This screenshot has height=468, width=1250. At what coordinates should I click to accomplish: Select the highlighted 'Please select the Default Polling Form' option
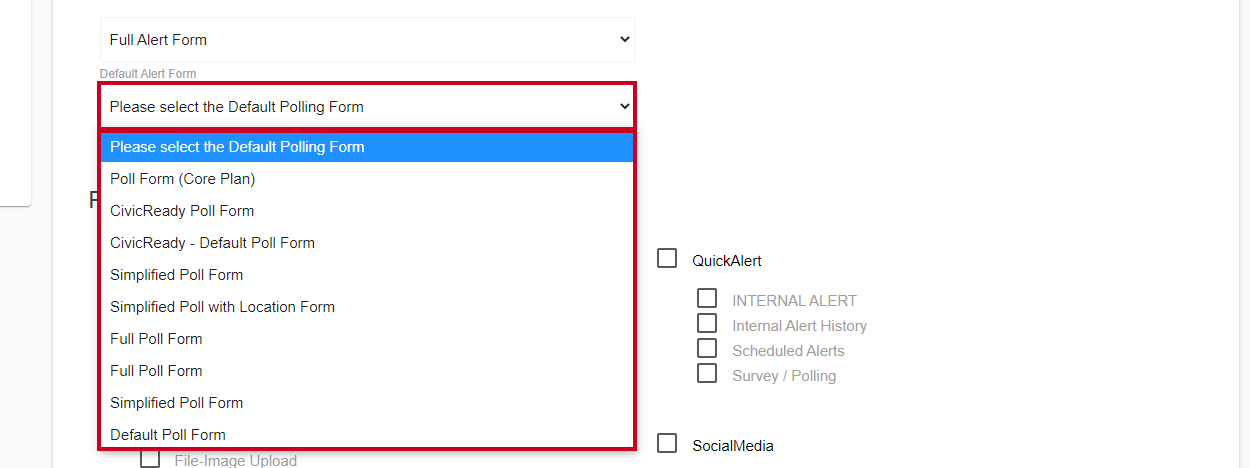pos(367,147)
